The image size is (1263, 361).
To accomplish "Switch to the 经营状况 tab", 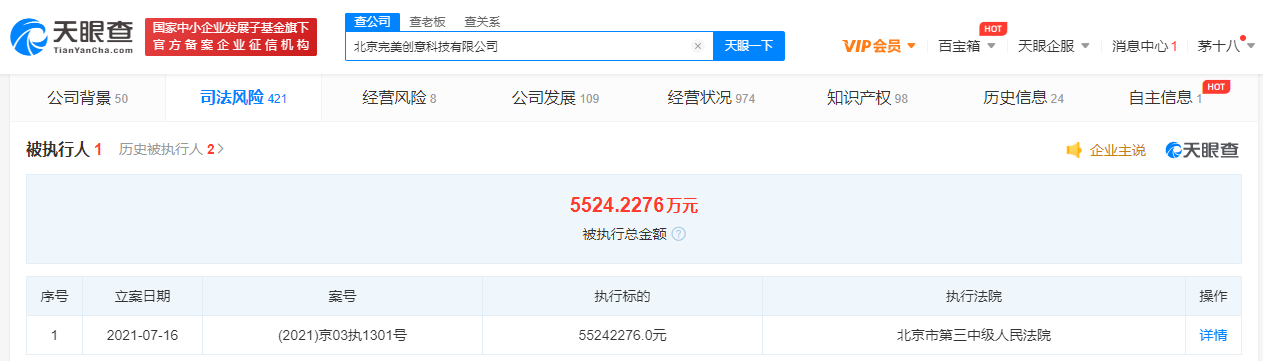I will (x=711, y=98).
